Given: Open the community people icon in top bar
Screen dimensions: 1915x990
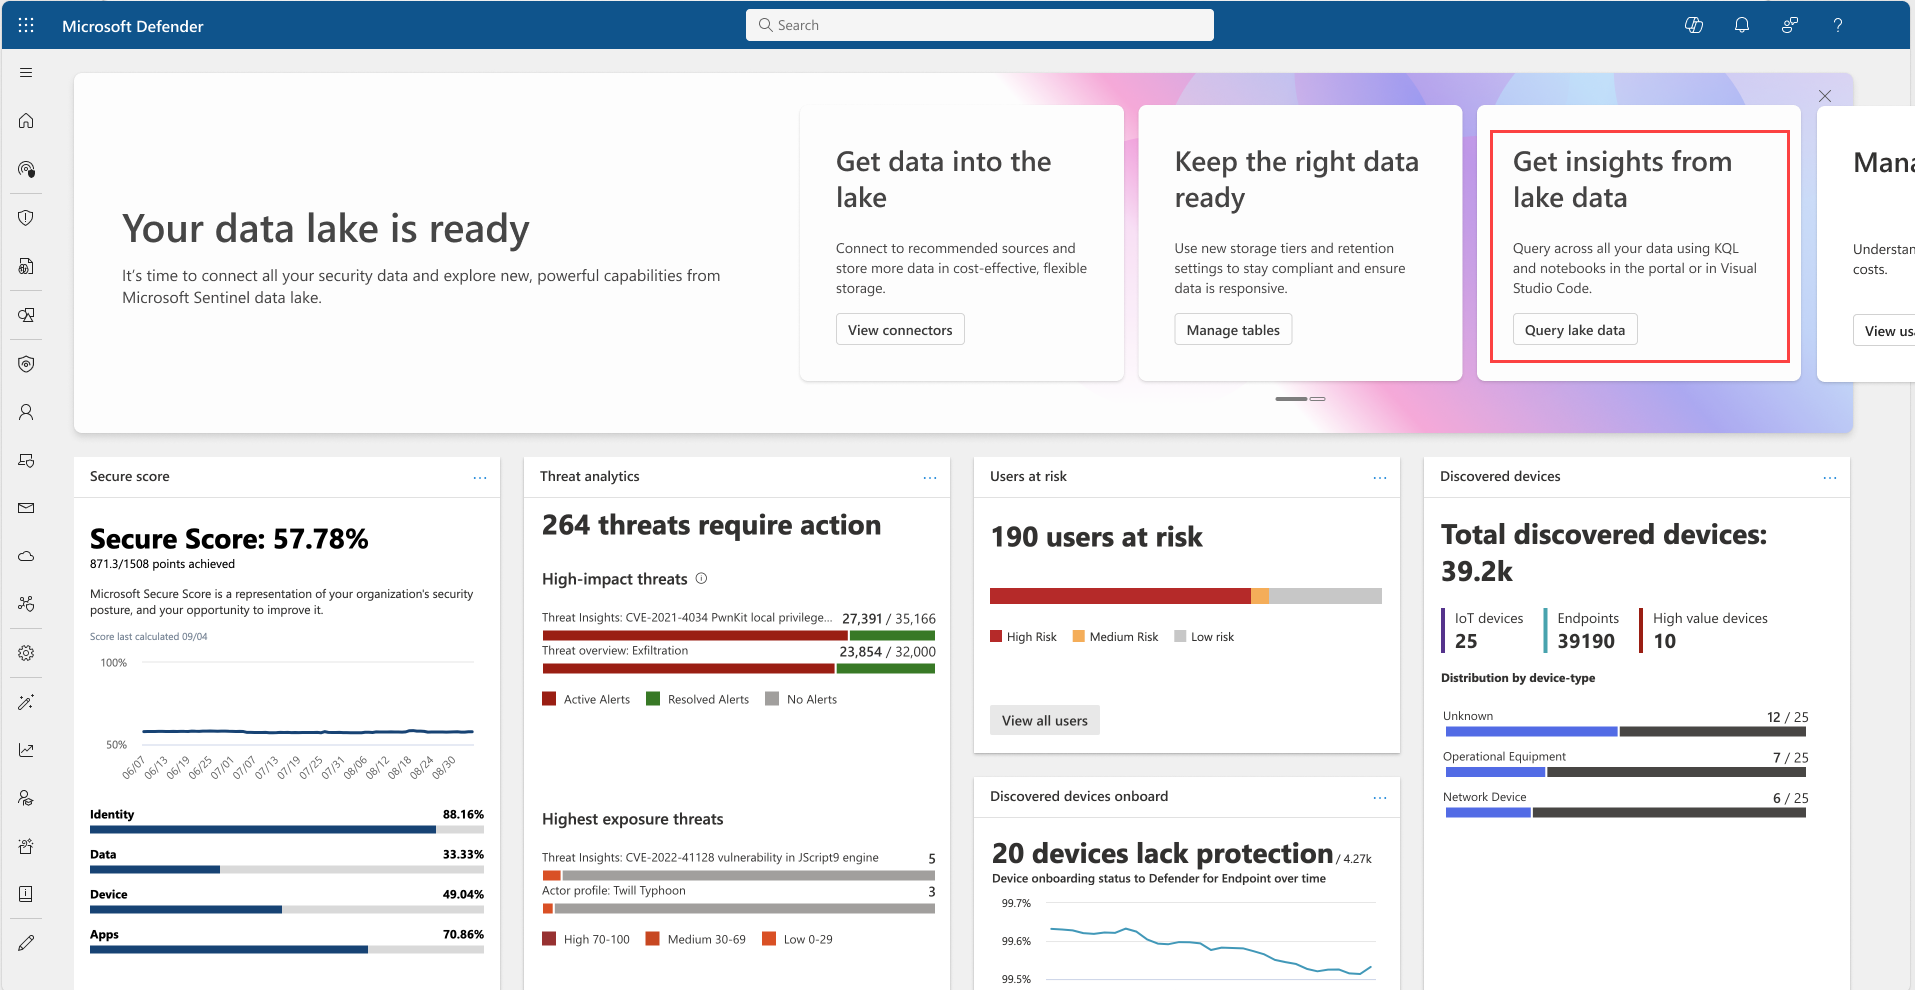Looking at the screenshot, I should pos(1790,25).
